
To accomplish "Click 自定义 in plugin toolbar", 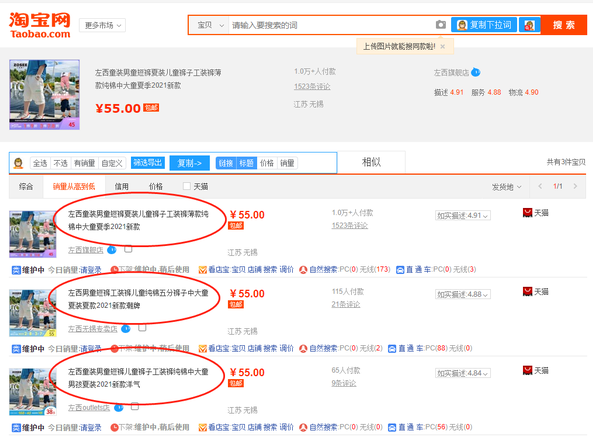I will click(112, 163).
